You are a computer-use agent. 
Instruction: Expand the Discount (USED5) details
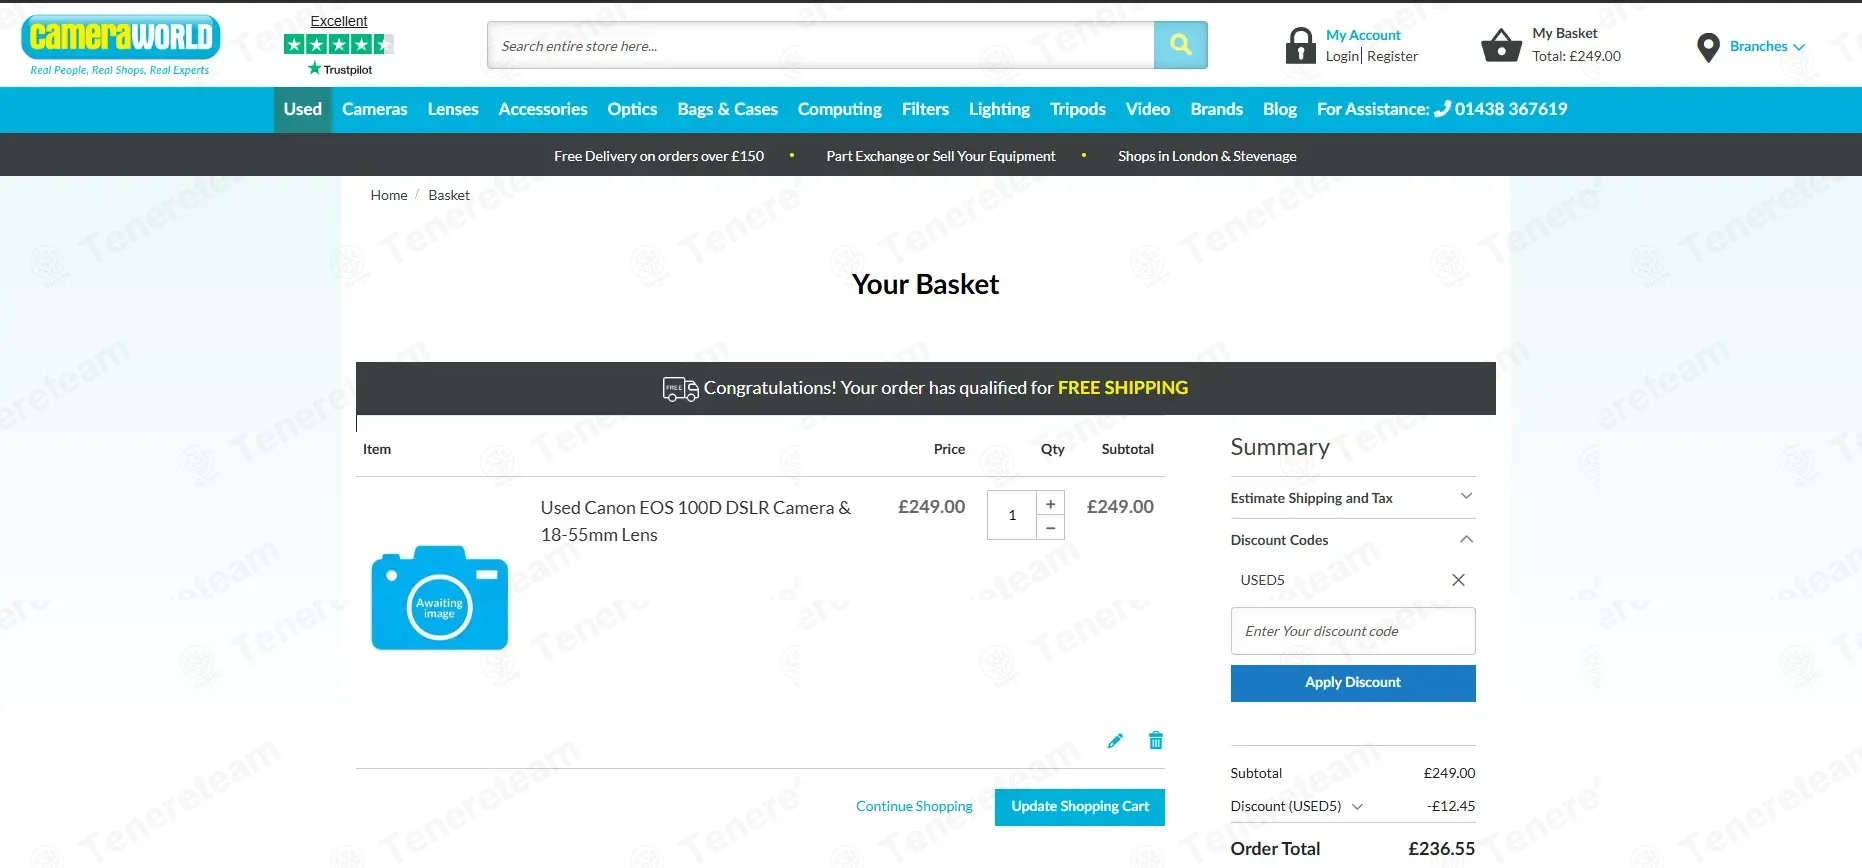(x=1357, y=807)
